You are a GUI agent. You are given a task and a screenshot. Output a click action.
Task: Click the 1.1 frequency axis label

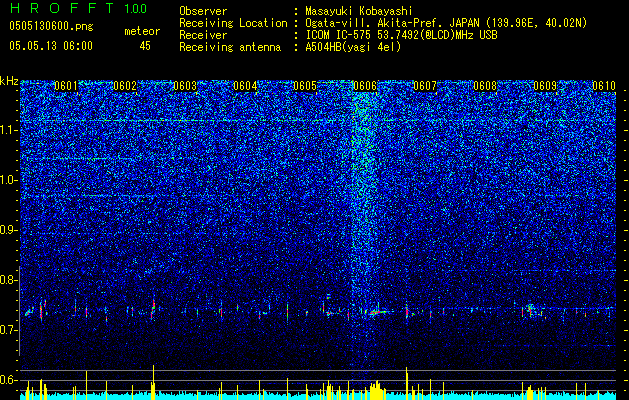click(8, 130)
